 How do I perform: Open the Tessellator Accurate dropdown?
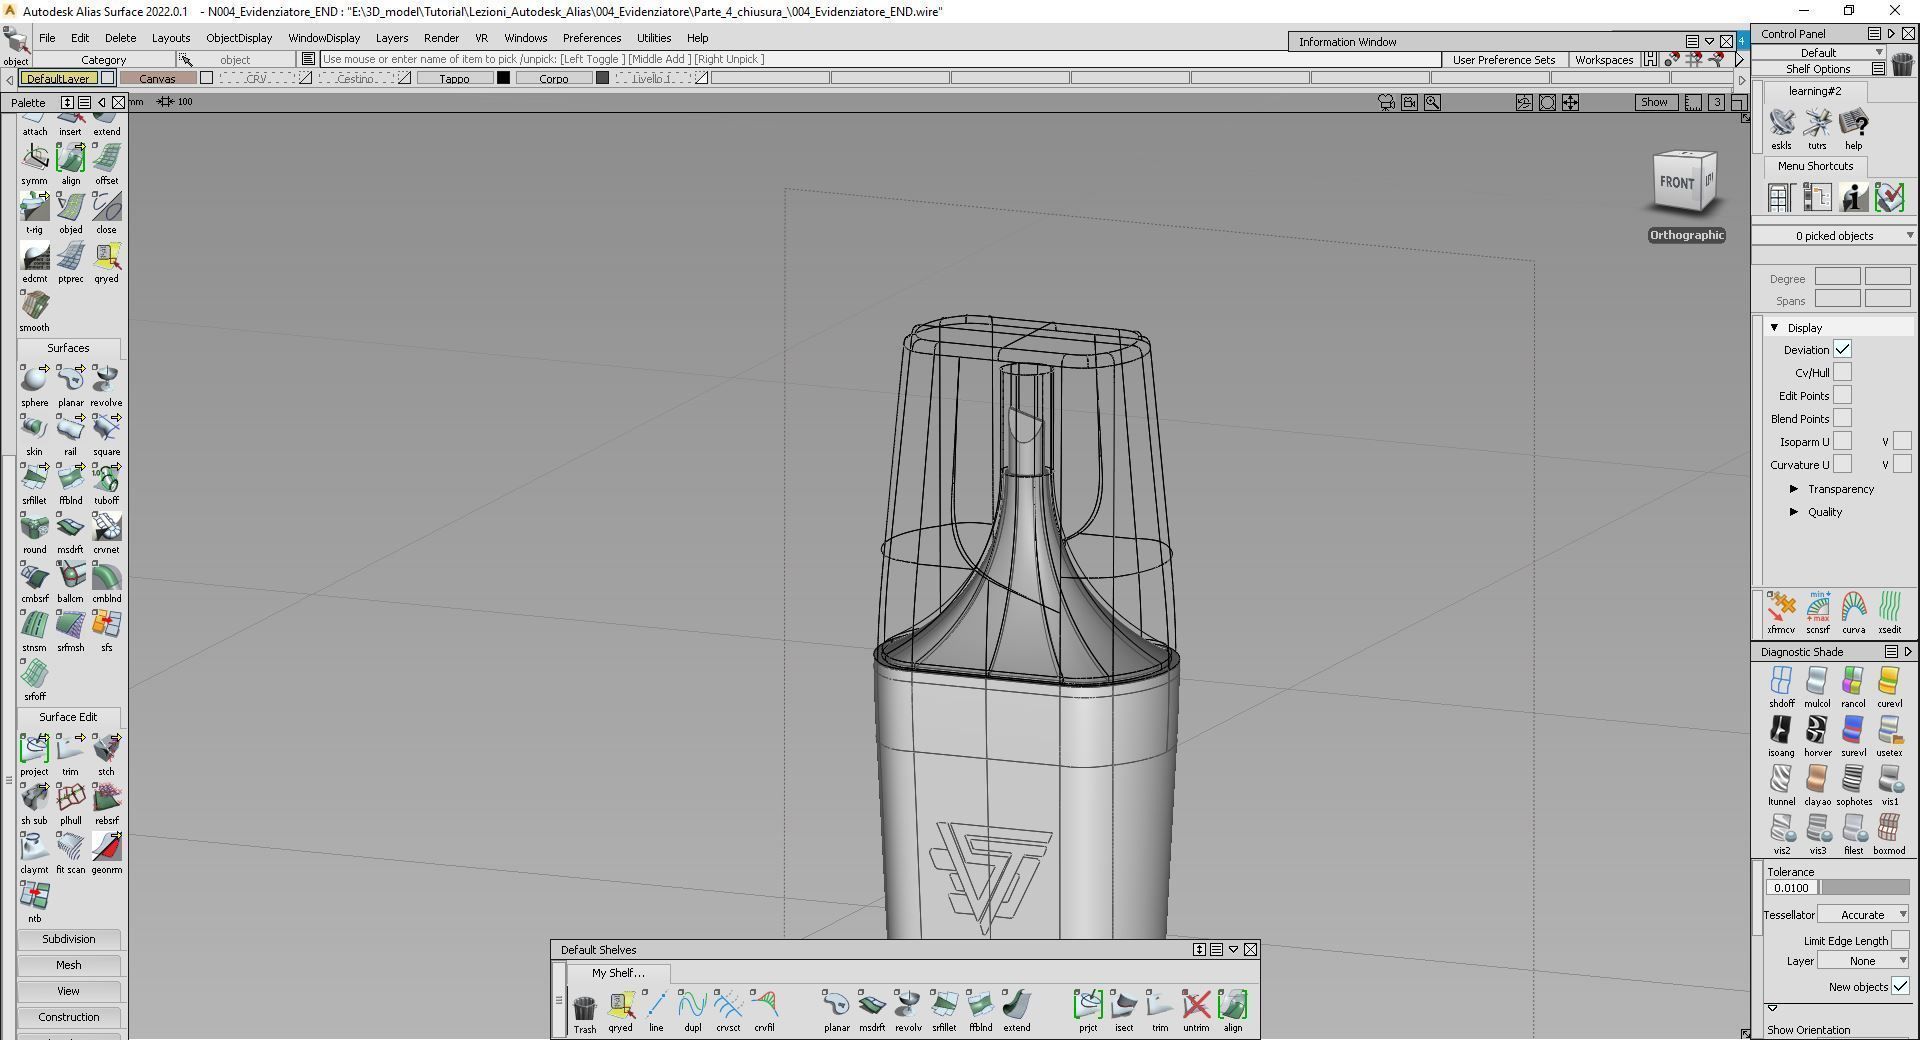(x=1863, y=914)
